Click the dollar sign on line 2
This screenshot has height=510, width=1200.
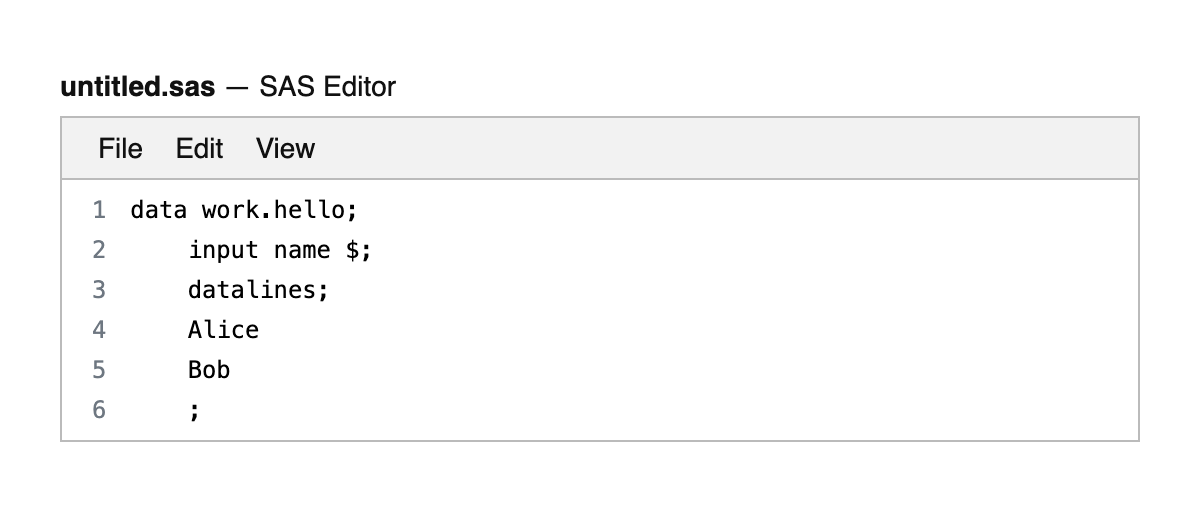(352, 250)
